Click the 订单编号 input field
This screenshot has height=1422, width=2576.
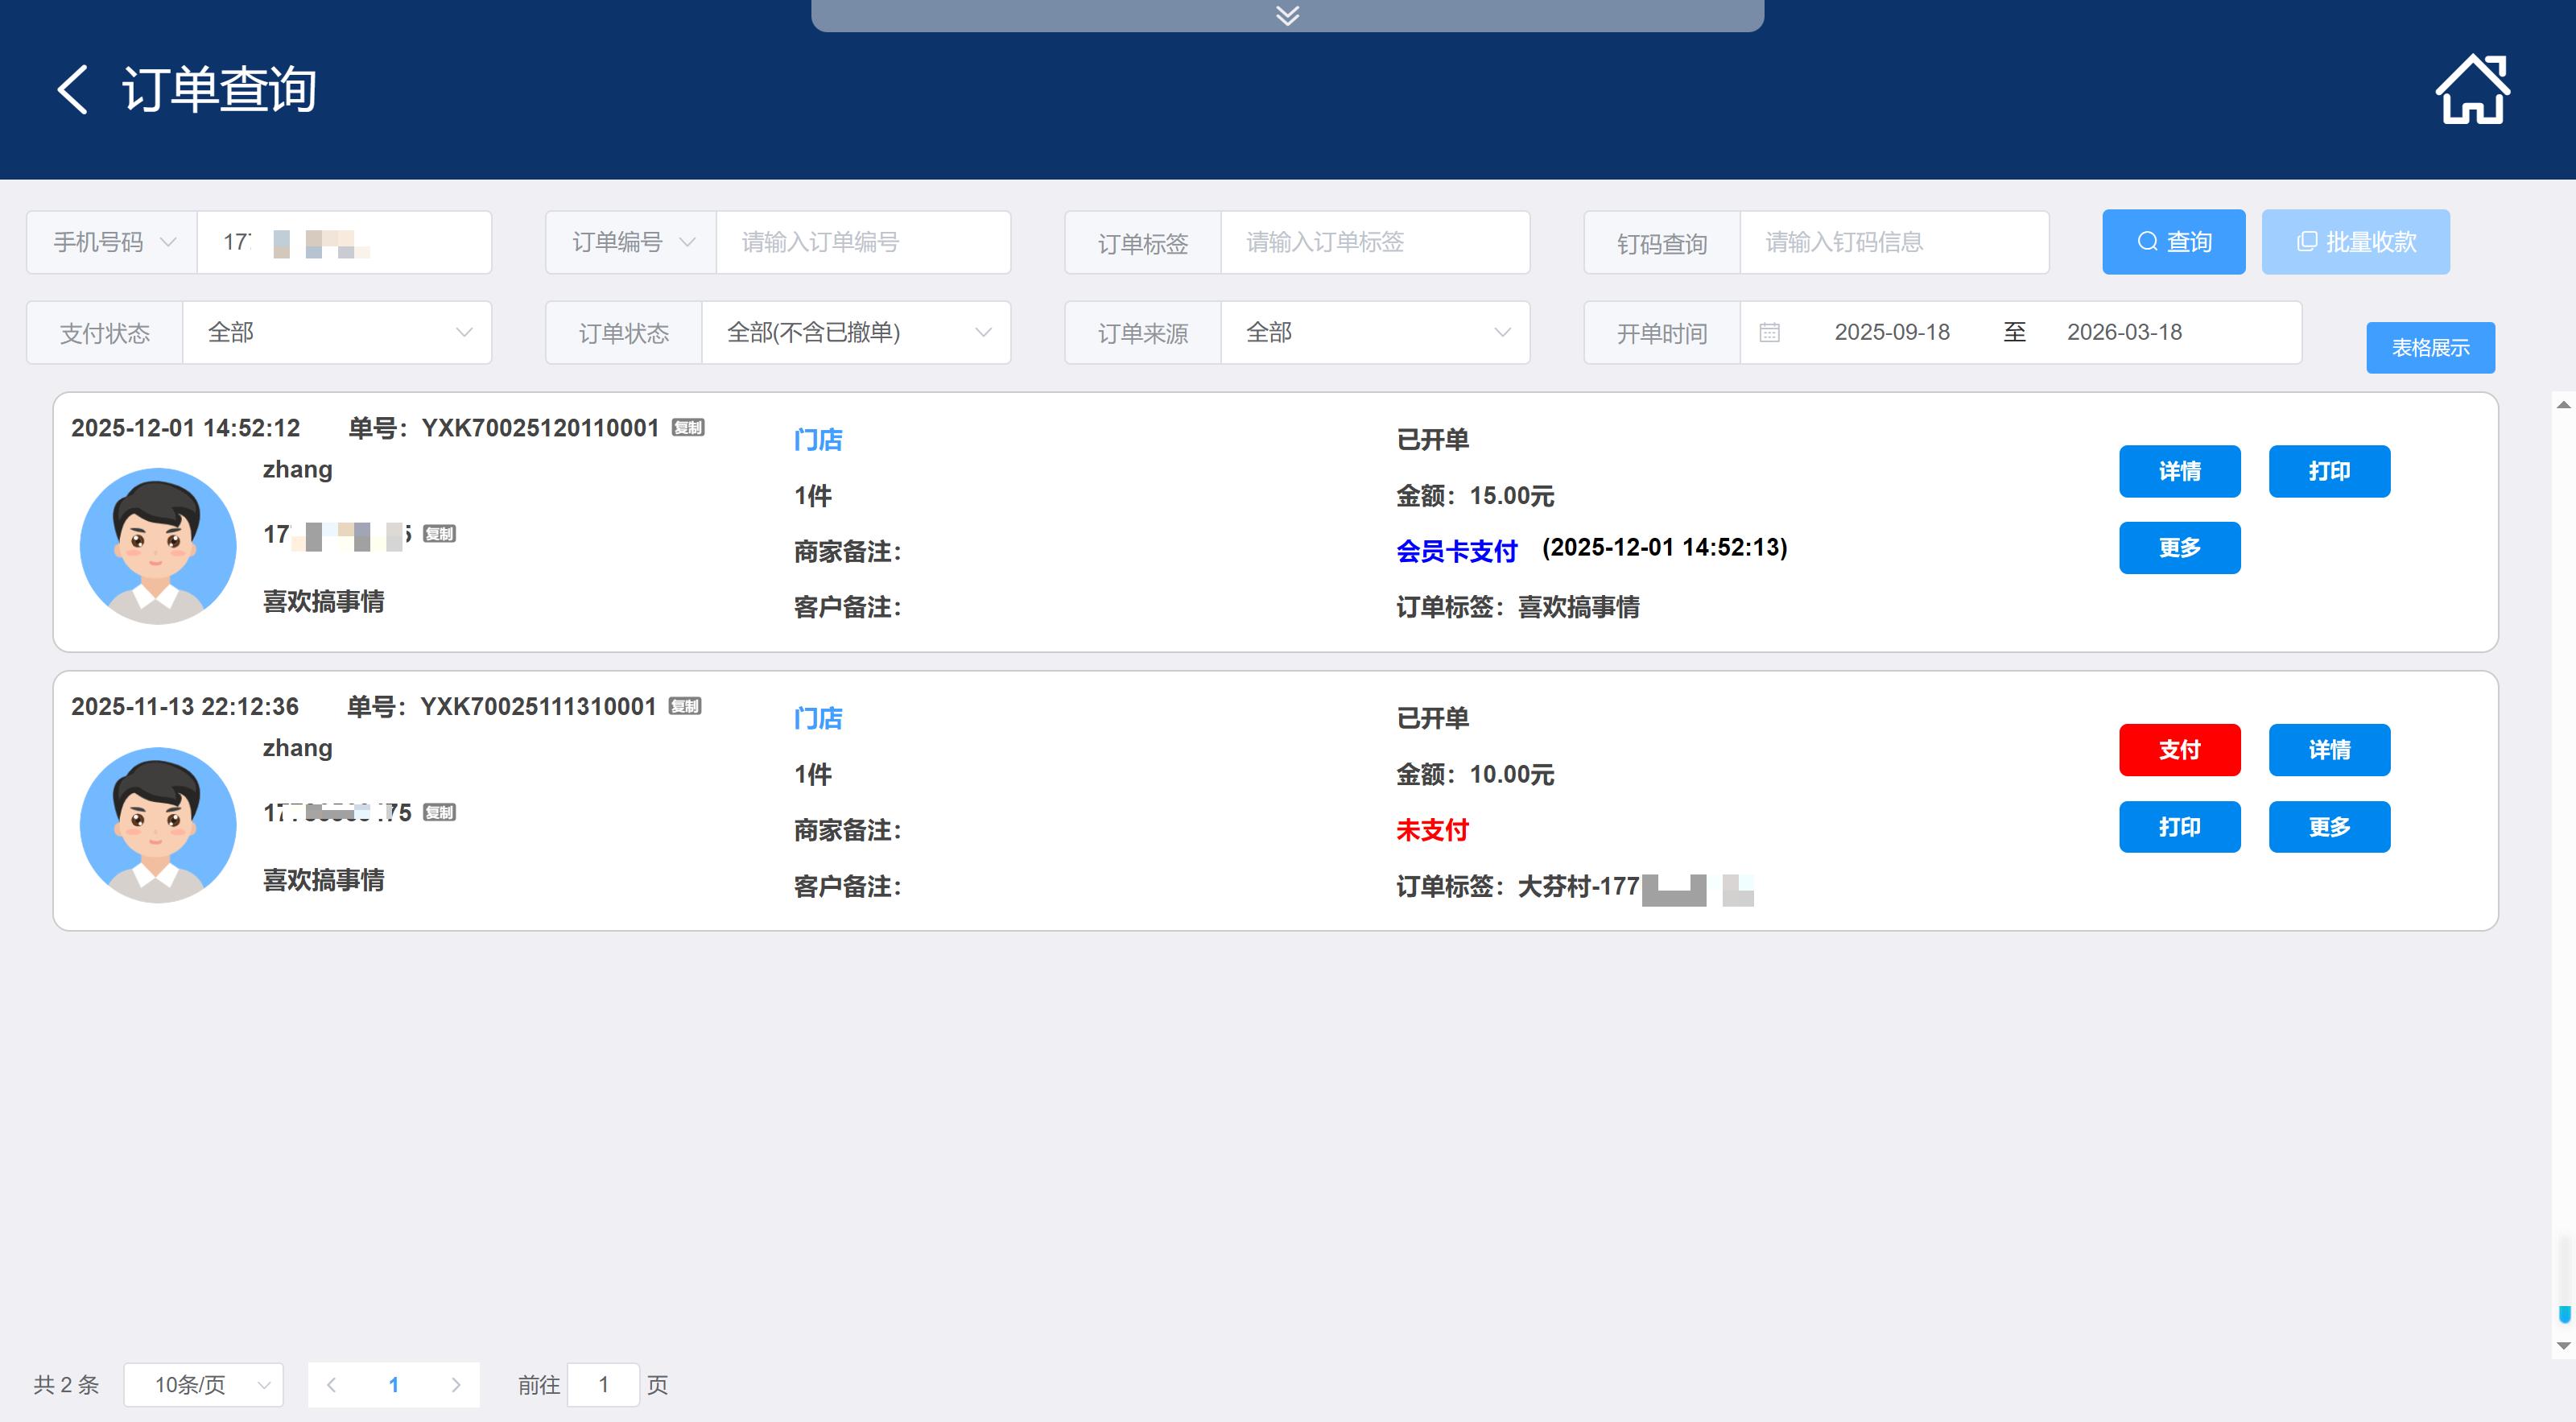pyautogui.click(x=862, y=242)
